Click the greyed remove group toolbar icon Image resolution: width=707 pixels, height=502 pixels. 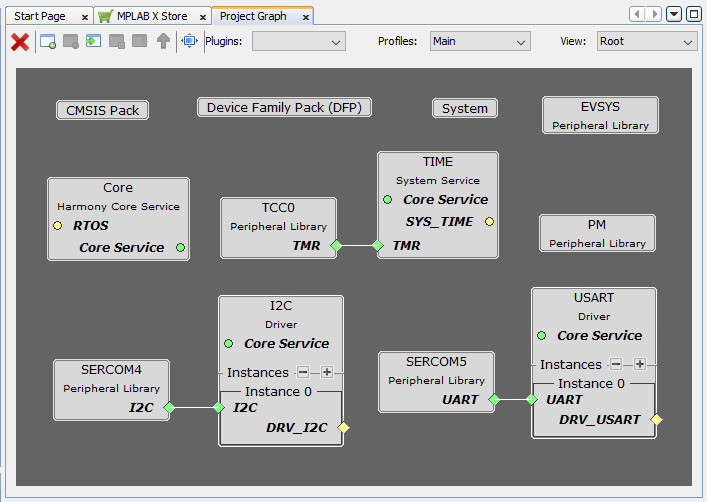click(71, 41)
